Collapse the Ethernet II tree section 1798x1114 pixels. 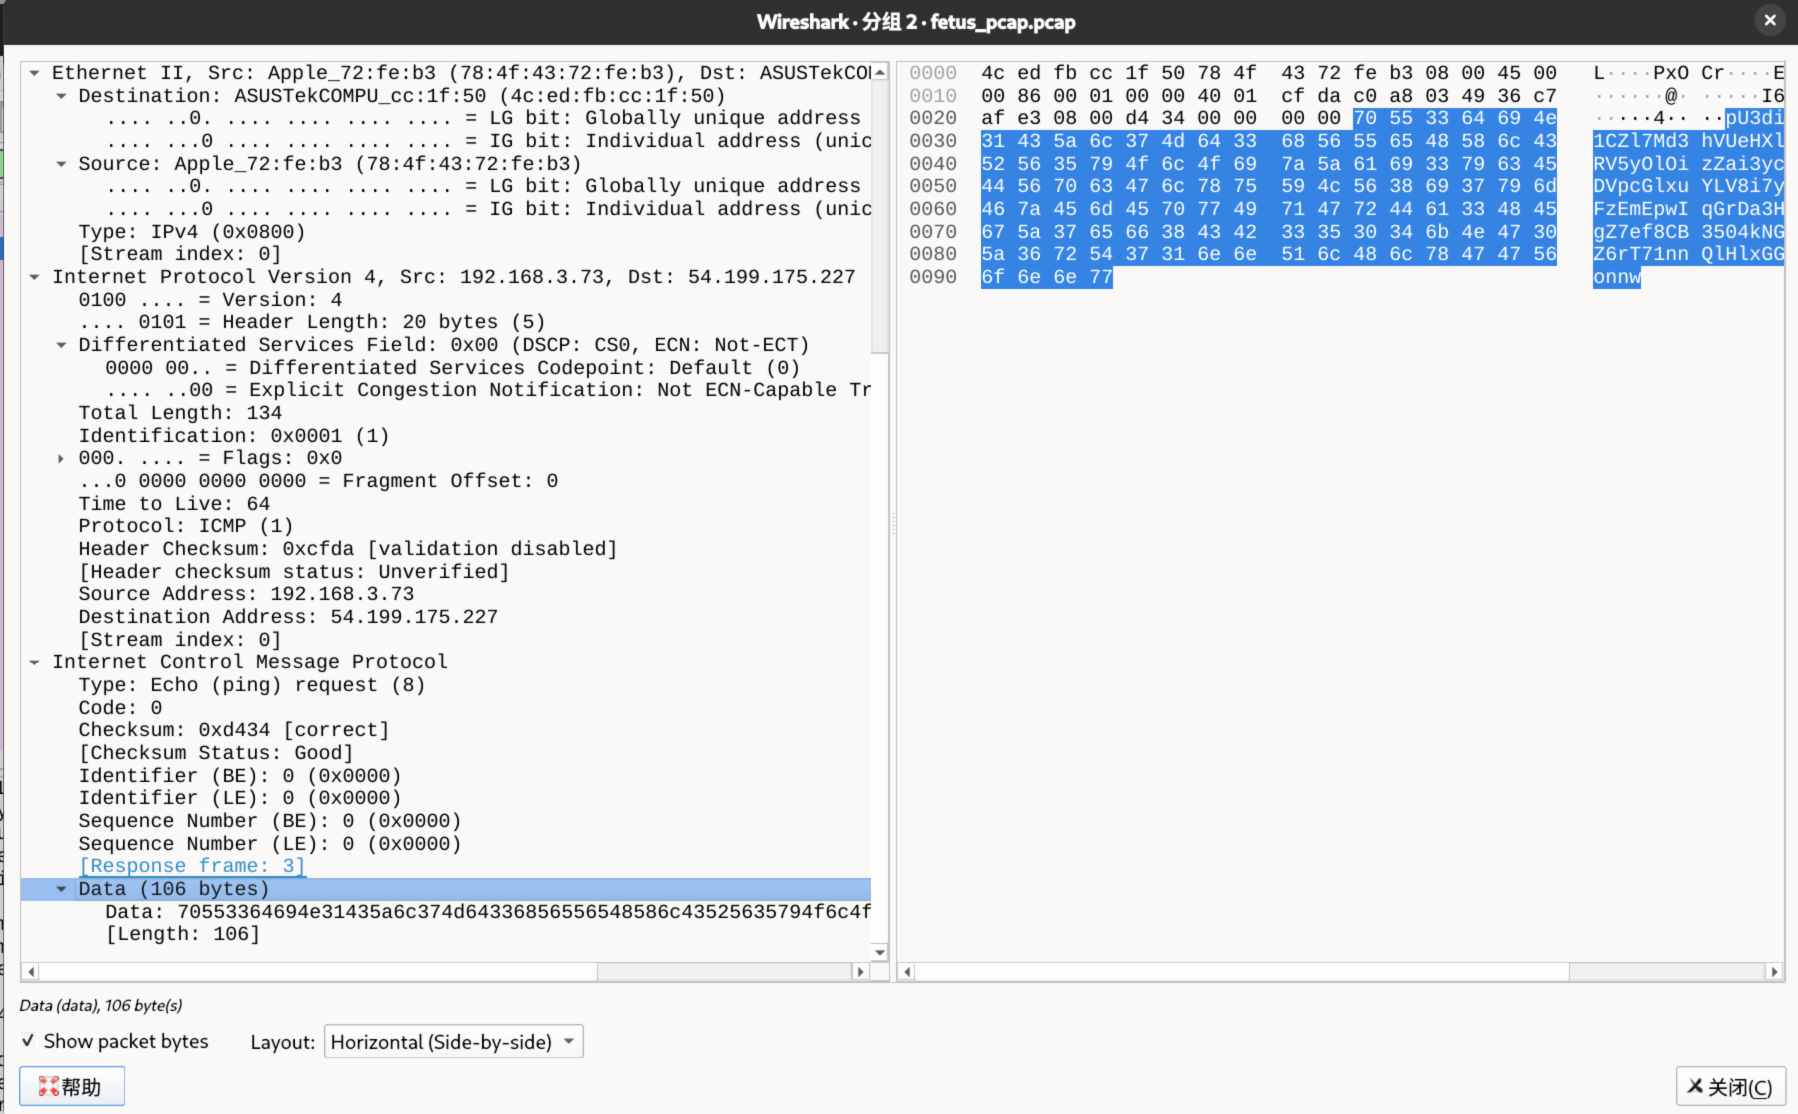pyautogui.click(x=35, y=73)
